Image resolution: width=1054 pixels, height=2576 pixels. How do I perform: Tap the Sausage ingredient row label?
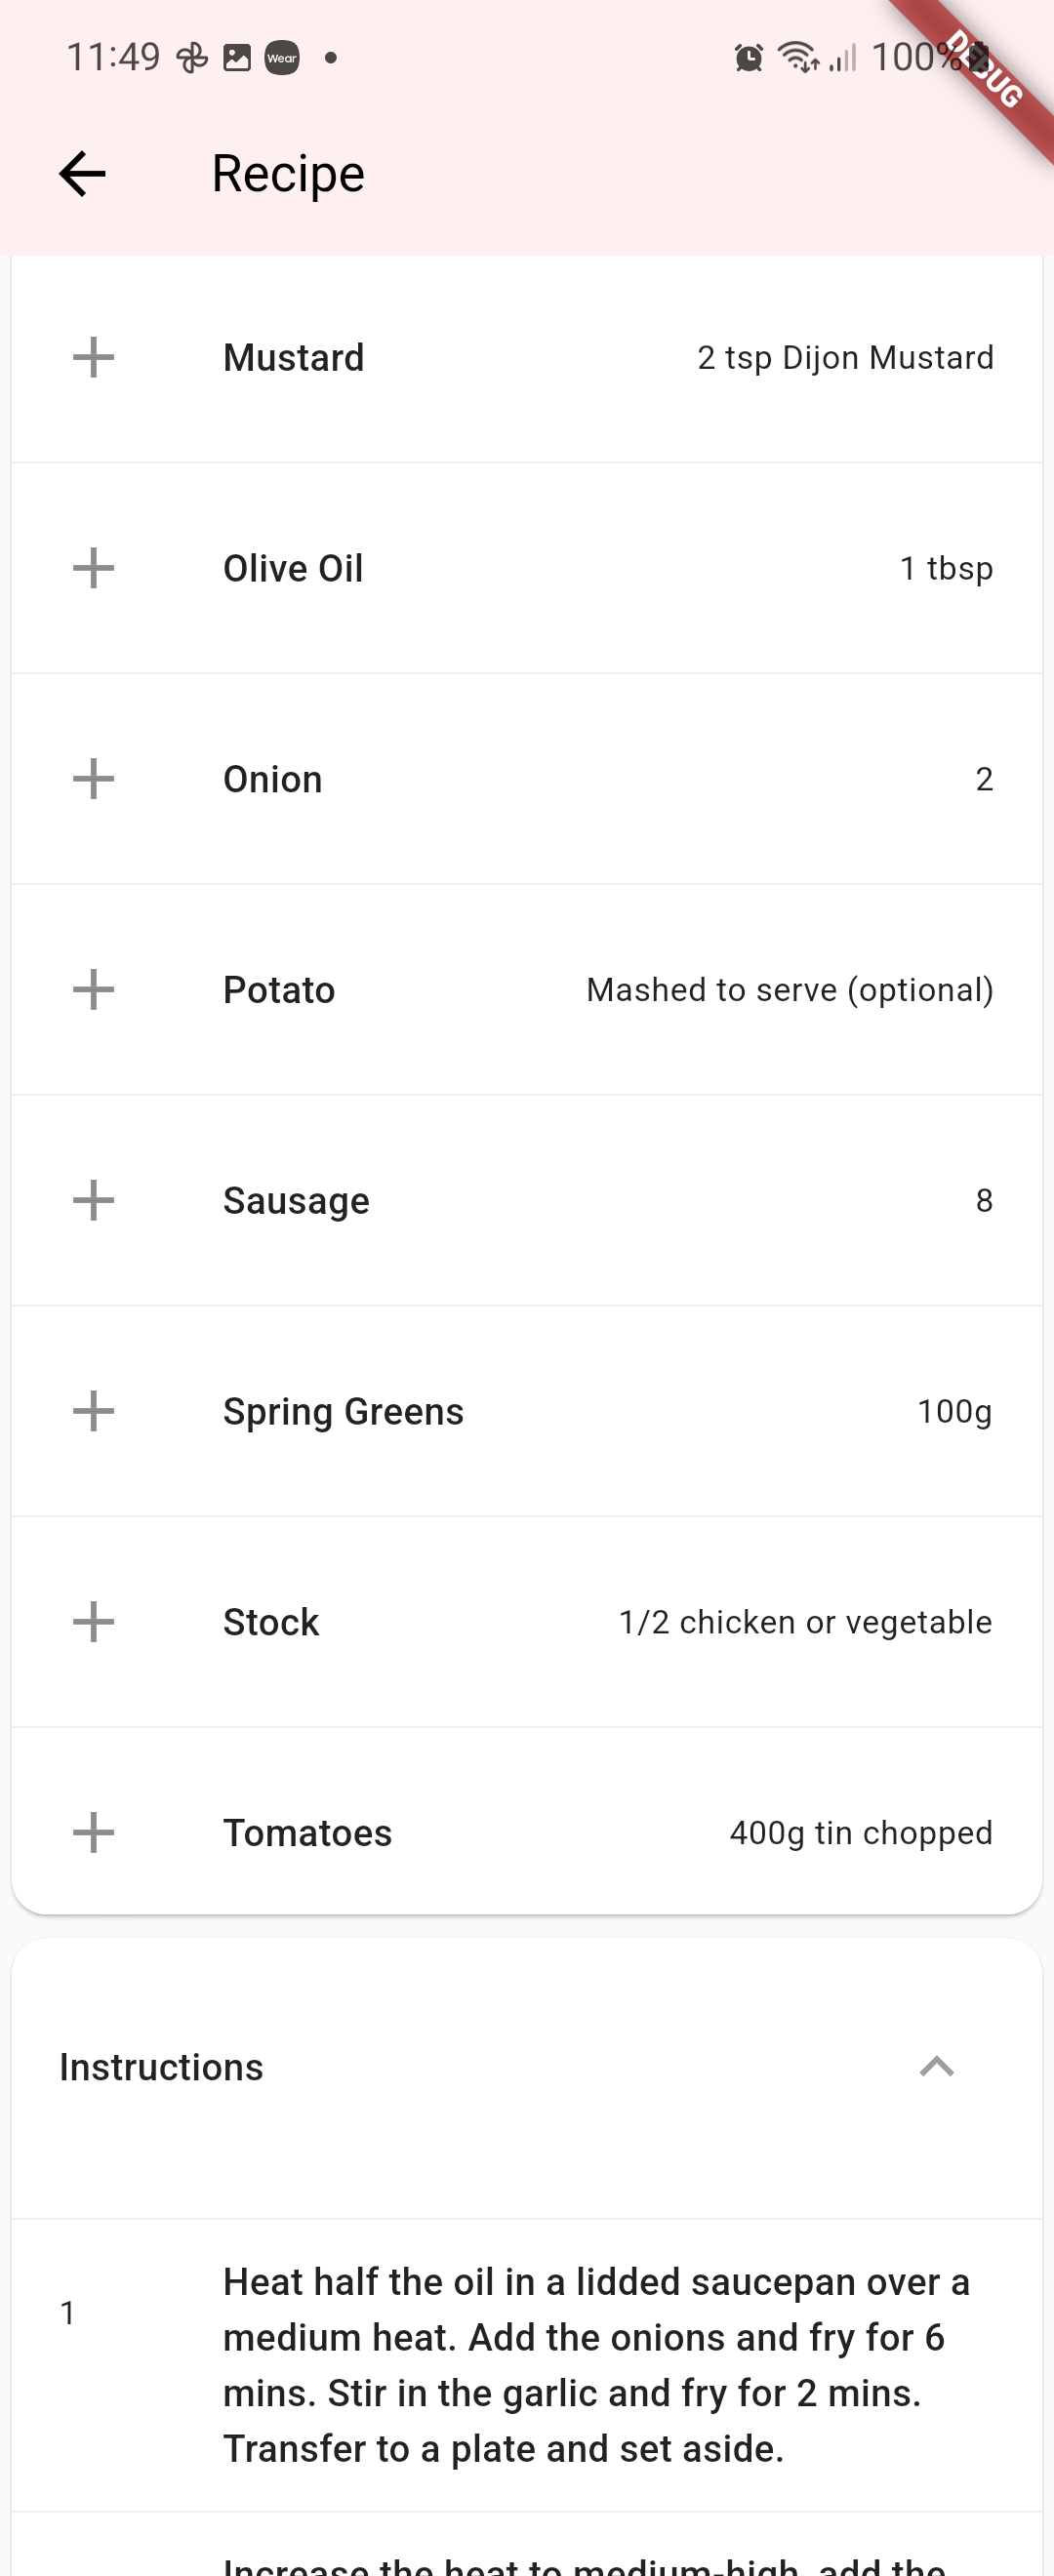[x=296, y=1201]
